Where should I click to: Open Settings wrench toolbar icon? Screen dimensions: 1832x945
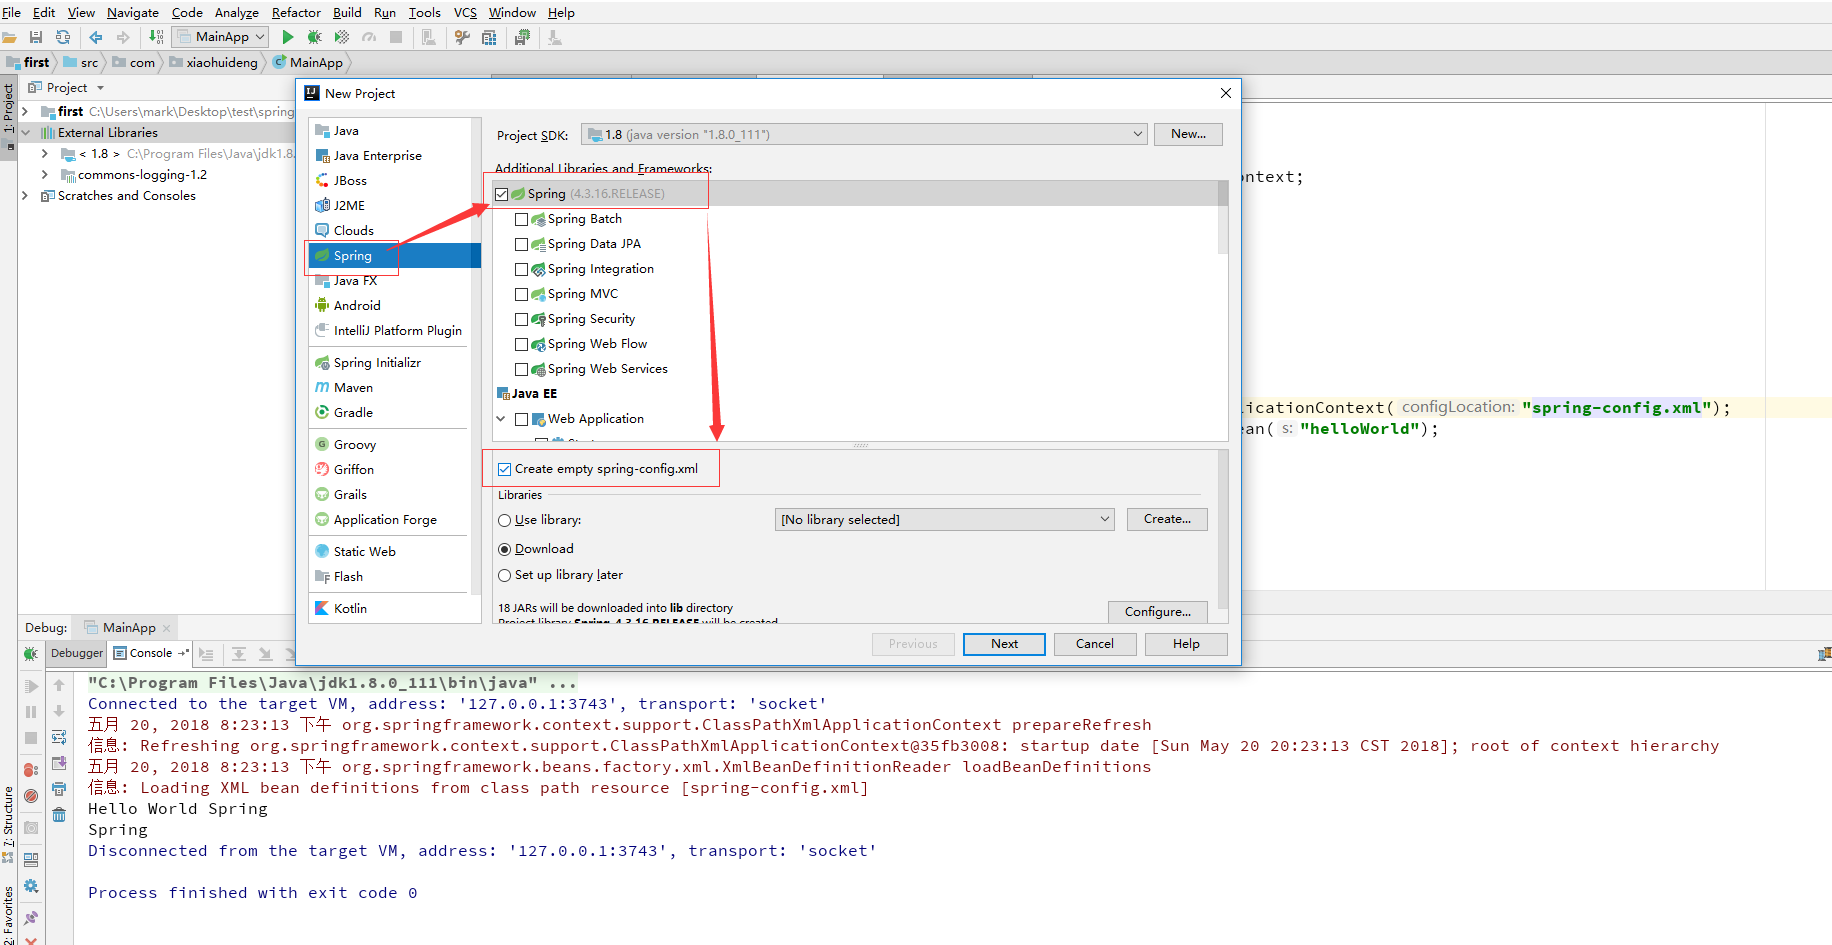462,37
